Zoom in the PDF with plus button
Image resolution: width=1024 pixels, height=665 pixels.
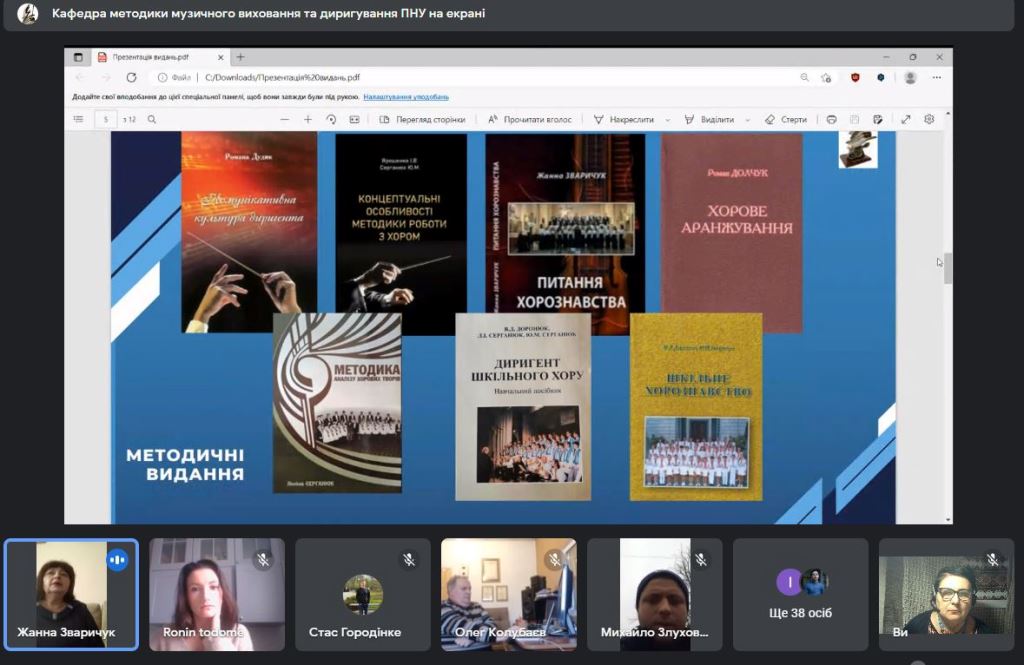[x=308, y=119]
